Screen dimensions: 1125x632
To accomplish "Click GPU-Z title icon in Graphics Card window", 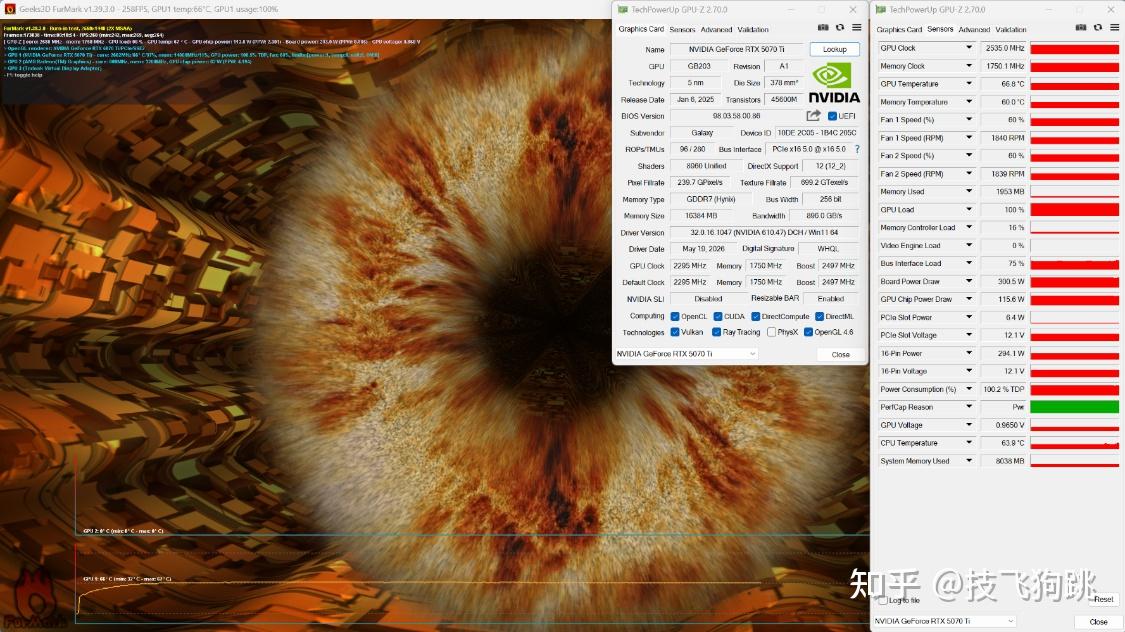I will (623, 9).
